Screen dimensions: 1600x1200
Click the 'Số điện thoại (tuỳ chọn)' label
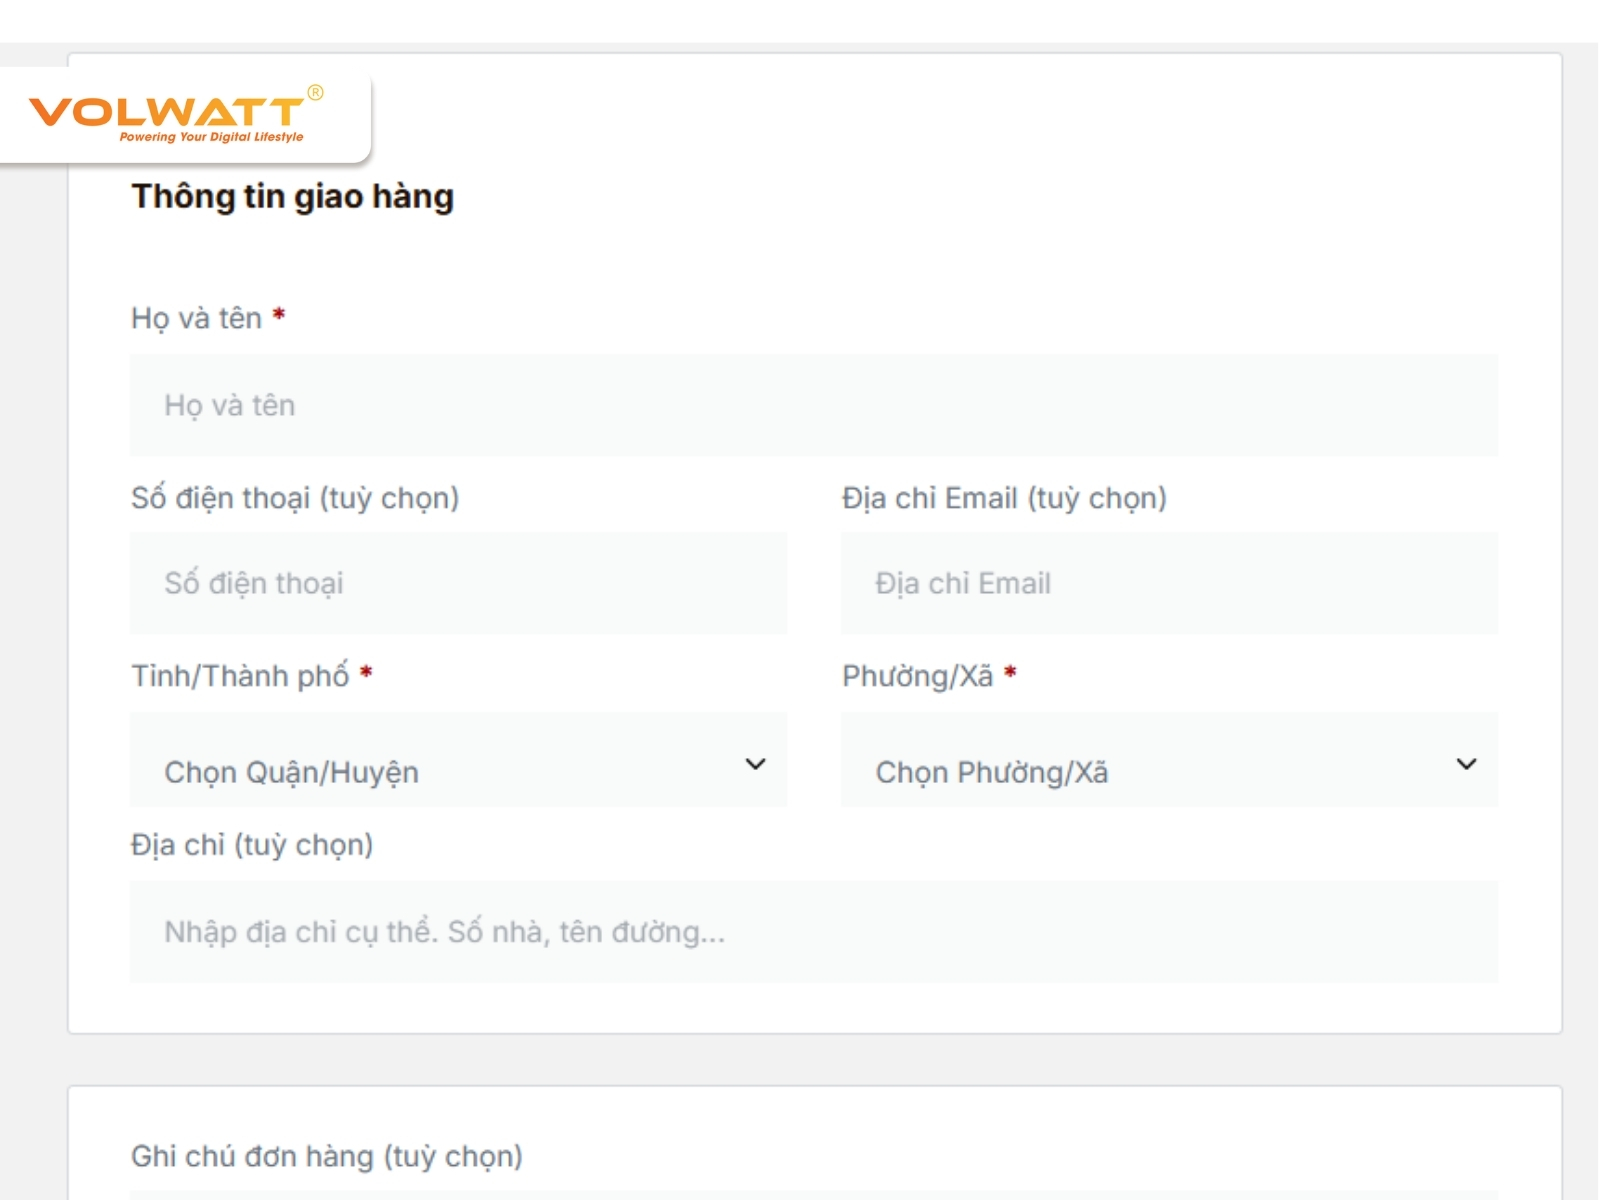coord(295,498)
